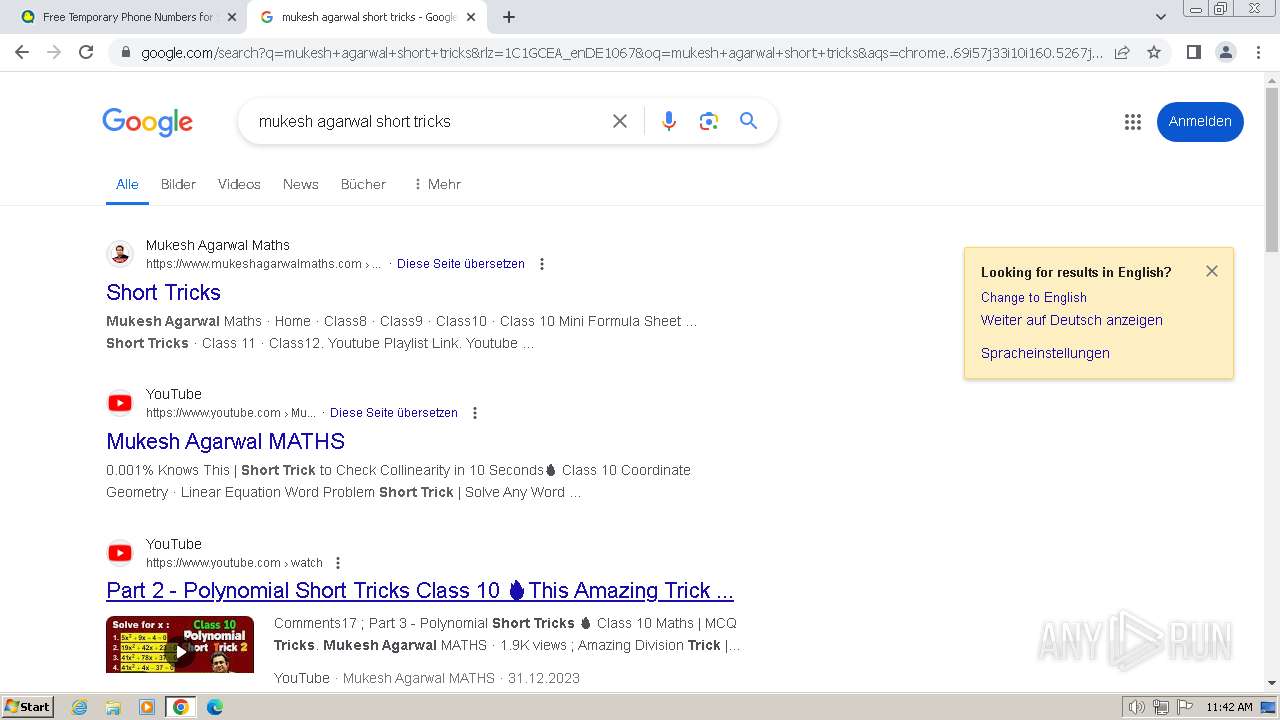Open Chrome three-dot menu
Image resolution: width=1280 pixels, height=720 pixels.
1258,52
